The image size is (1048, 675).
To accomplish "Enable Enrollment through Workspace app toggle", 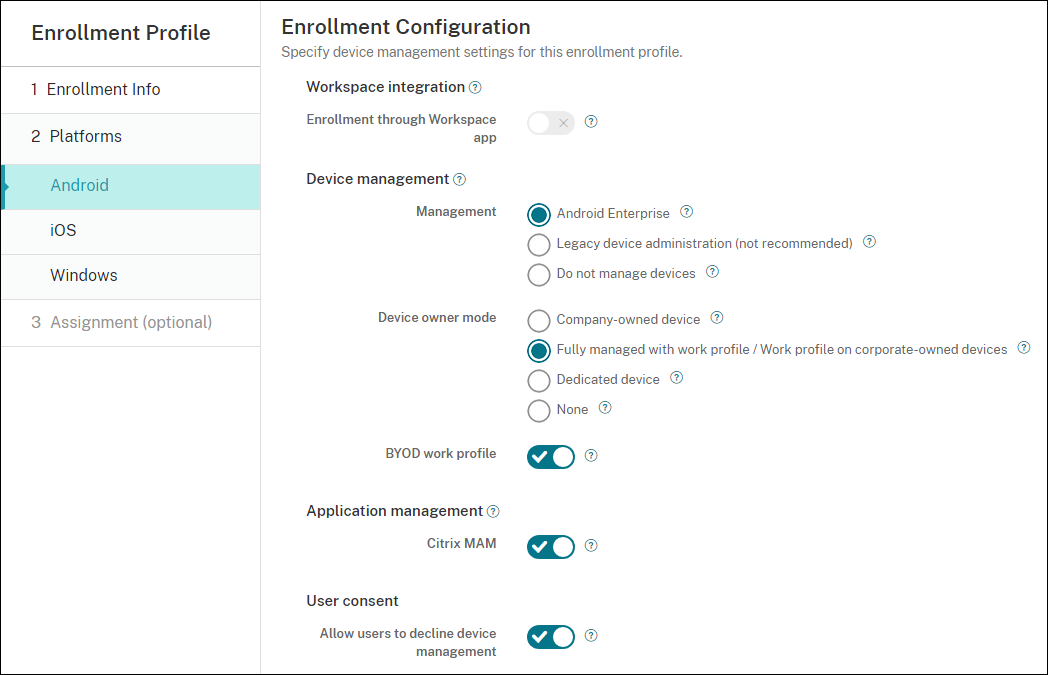I will pos(551,123).
